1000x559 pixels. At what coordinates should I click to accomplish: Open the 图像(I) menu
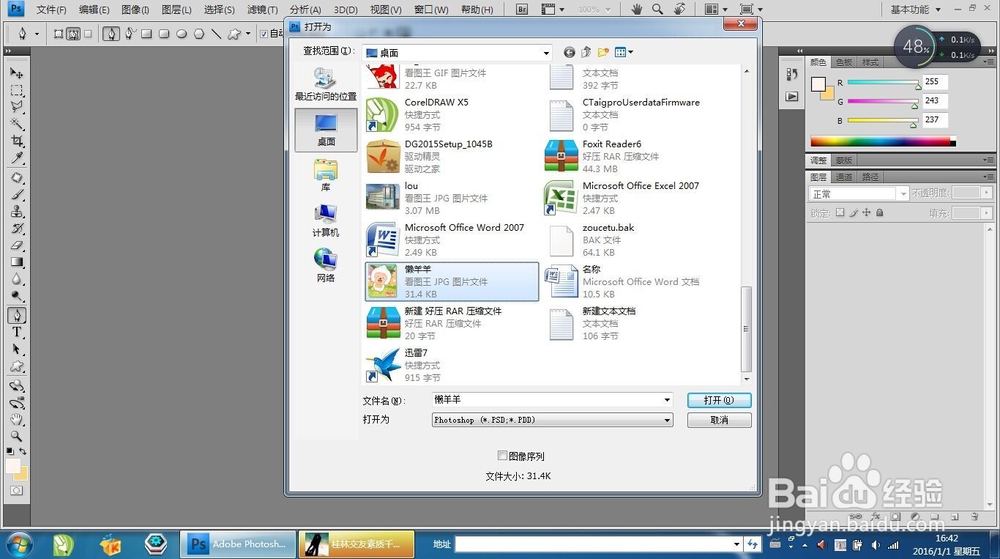[x=135, y=10]
